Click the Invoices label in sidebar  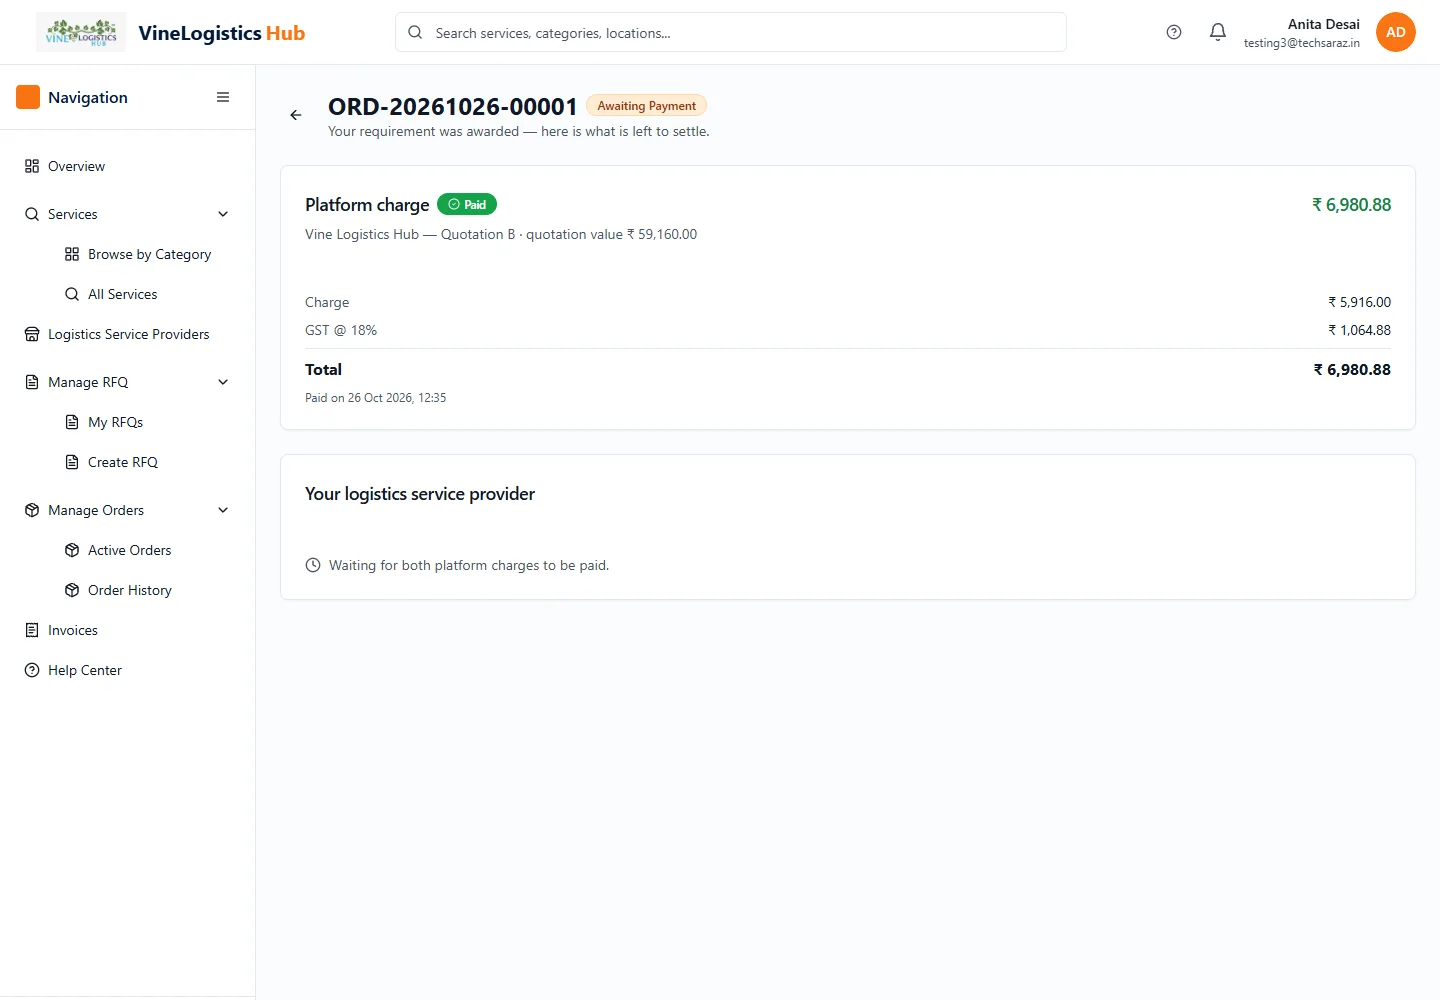click(x=73, y=630)
